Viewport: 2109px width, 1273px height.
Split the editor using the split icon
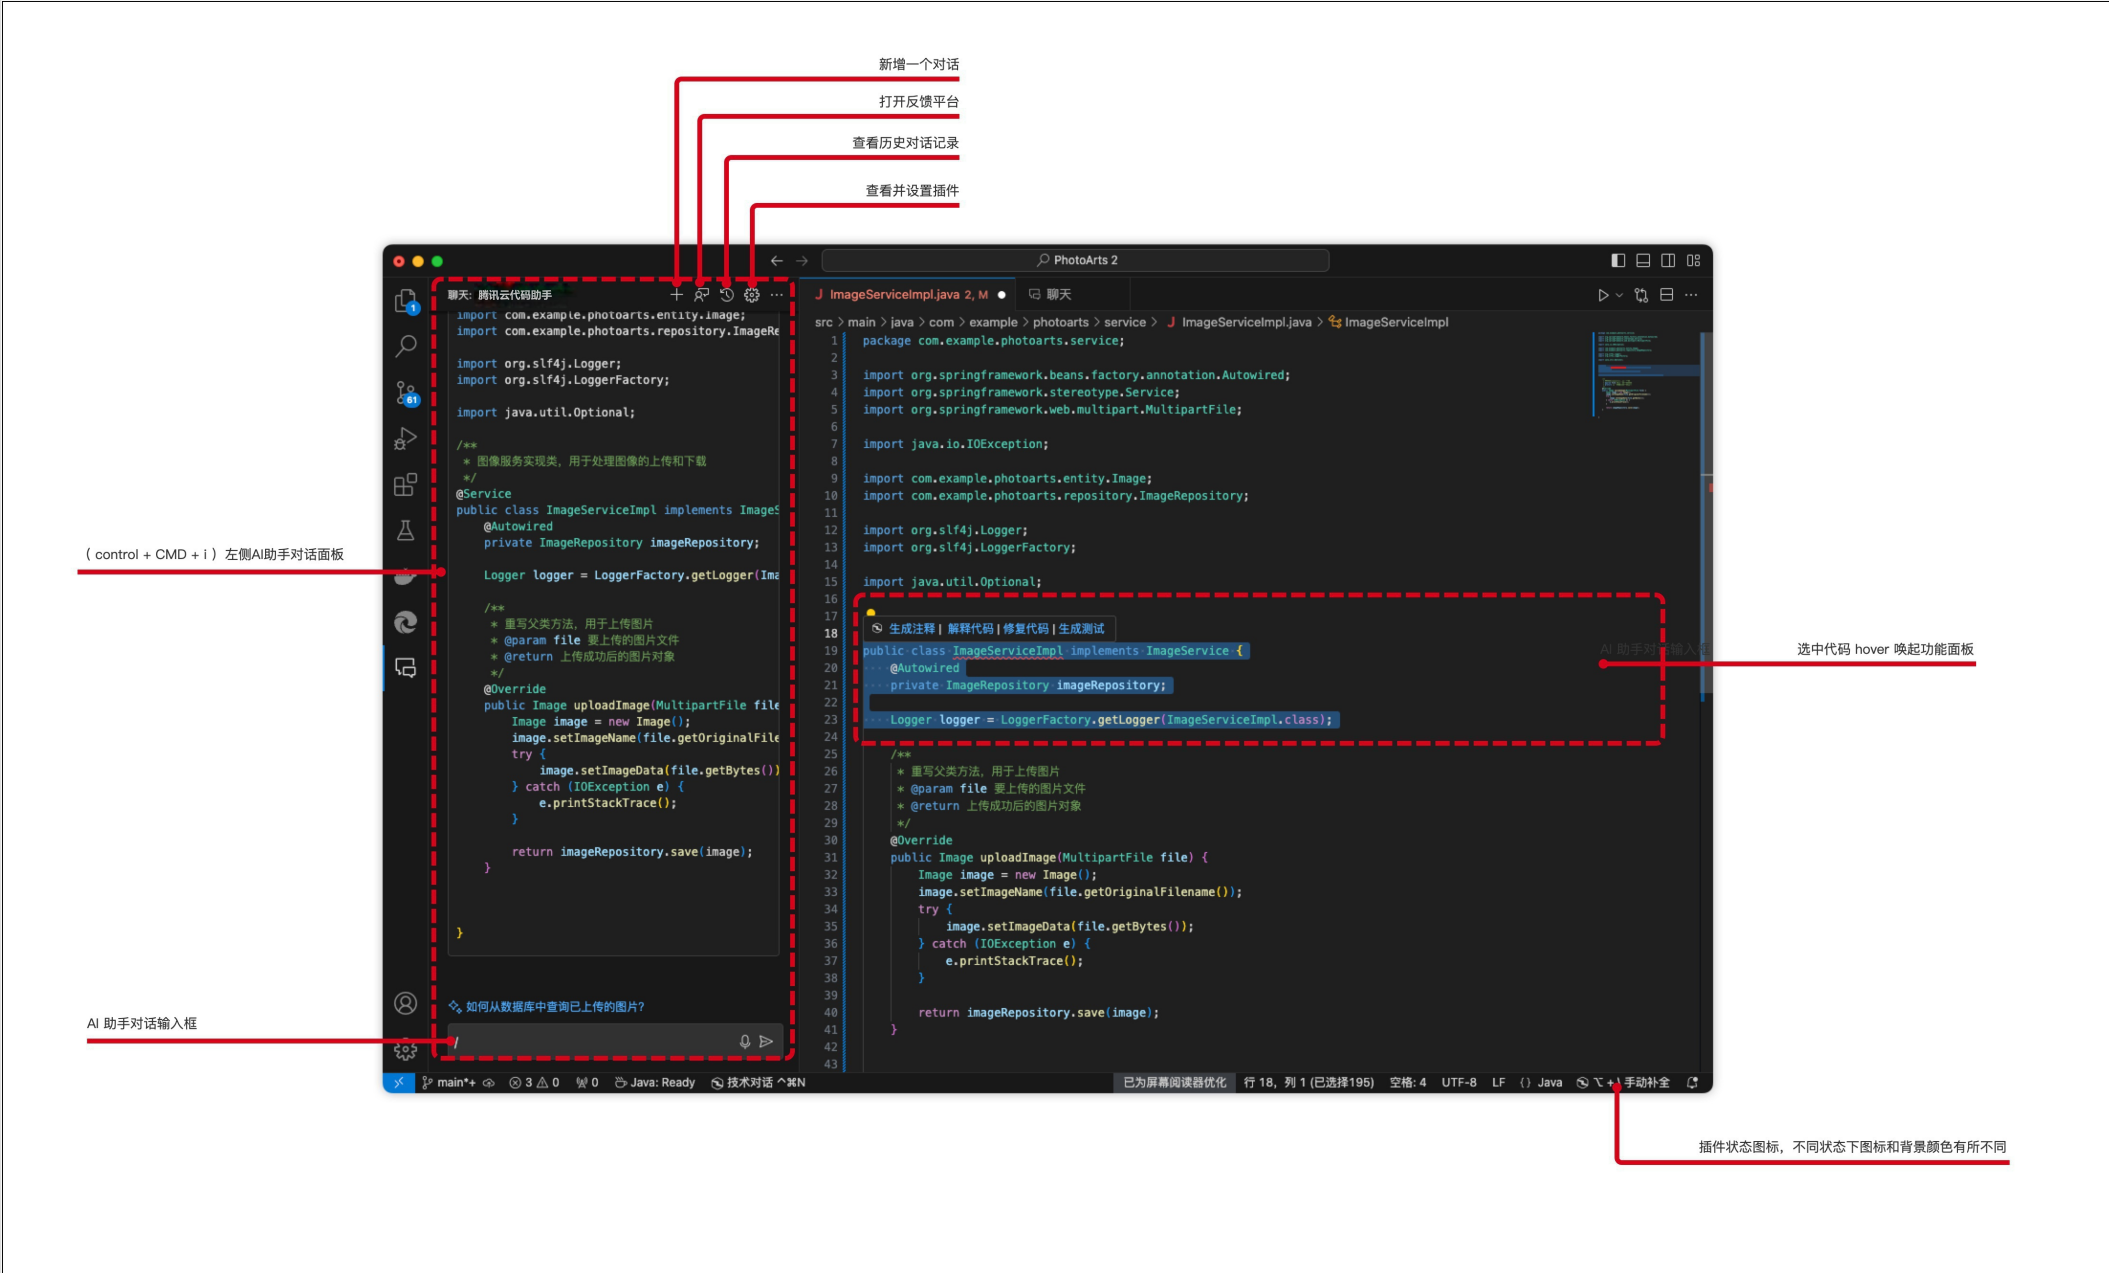[1666, 294]
